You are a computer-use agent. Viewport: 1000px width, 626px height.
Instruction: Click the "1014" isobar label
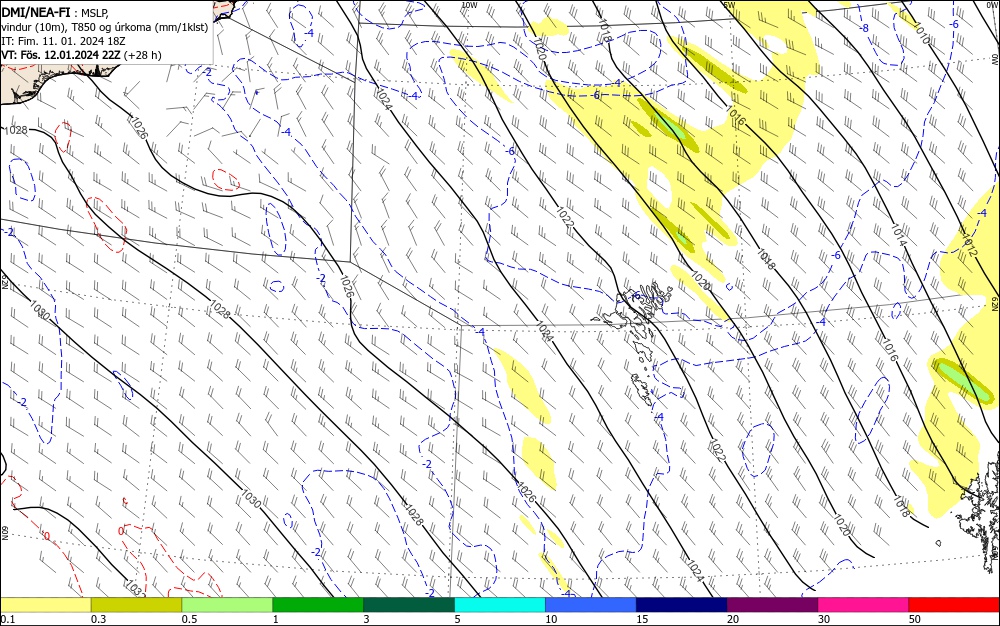[x=899, y=235]
